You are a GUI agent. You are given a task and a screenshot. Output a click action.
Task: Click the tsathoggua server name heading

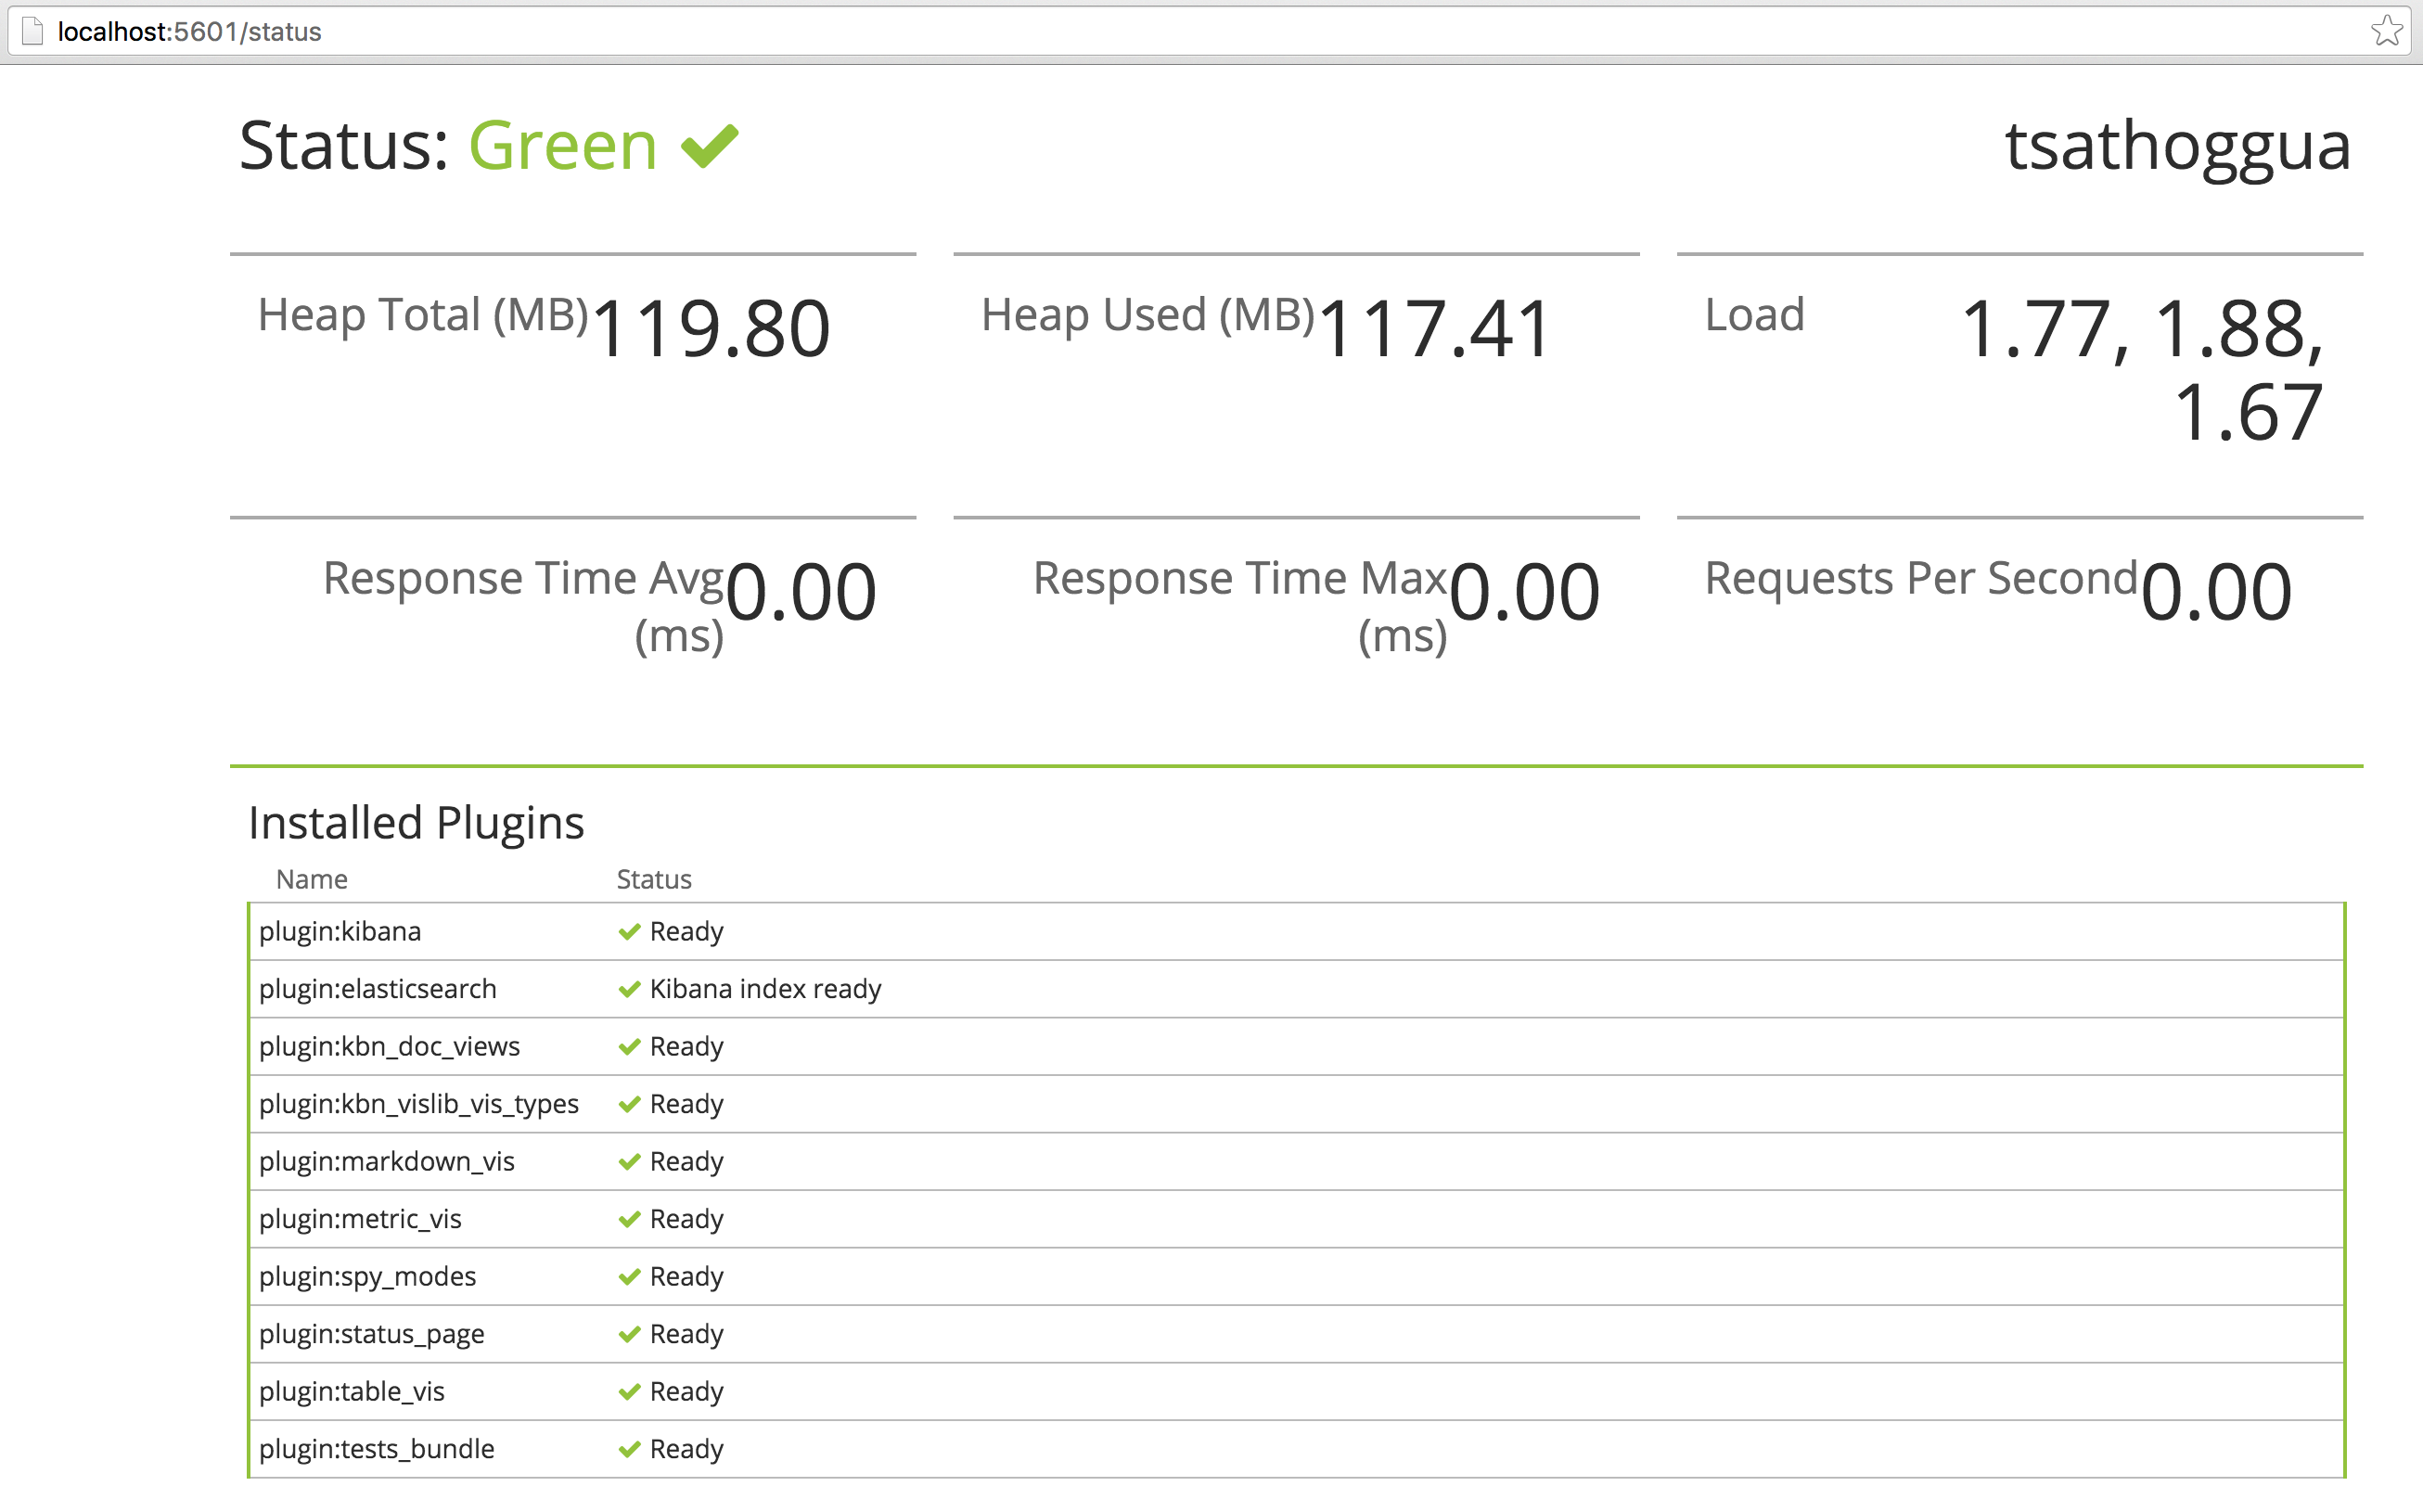pos(2177,146)
